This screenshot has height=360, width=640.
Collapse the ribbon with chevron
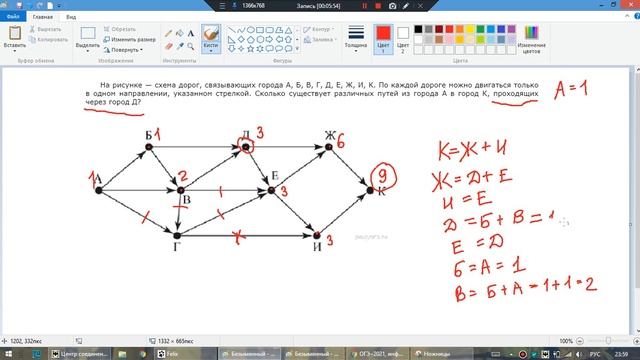[x=627, y=16]
